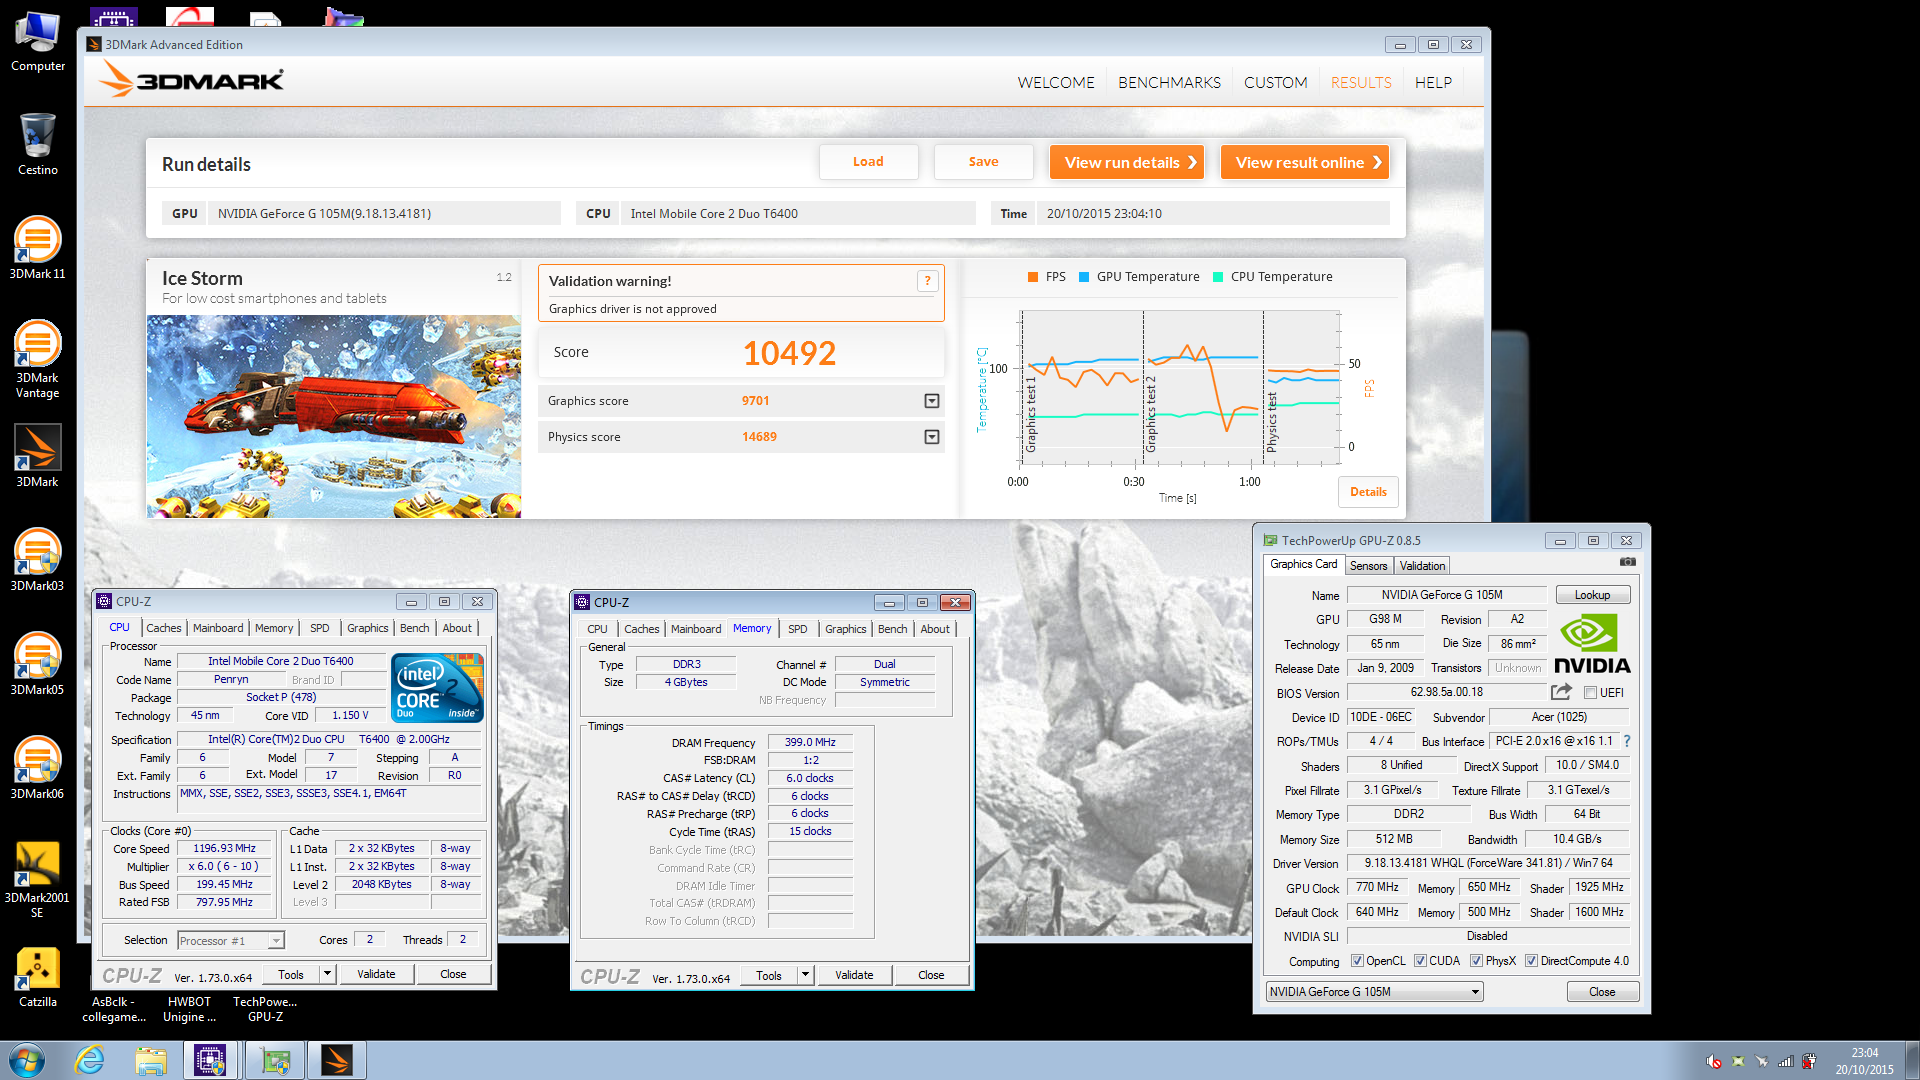Click the Load button in Run details
This screenshot has width=1920, height=1080.
point(868,162)
